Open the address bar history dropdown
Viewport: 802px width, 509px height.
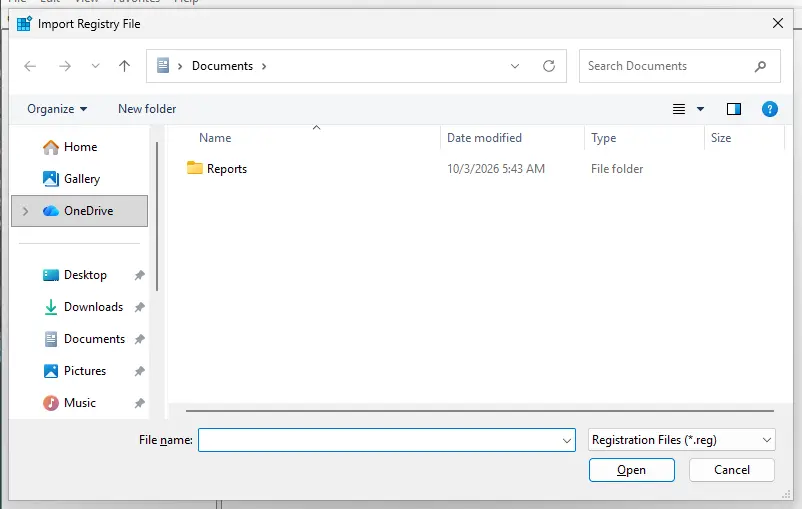(x=515, y=66)
